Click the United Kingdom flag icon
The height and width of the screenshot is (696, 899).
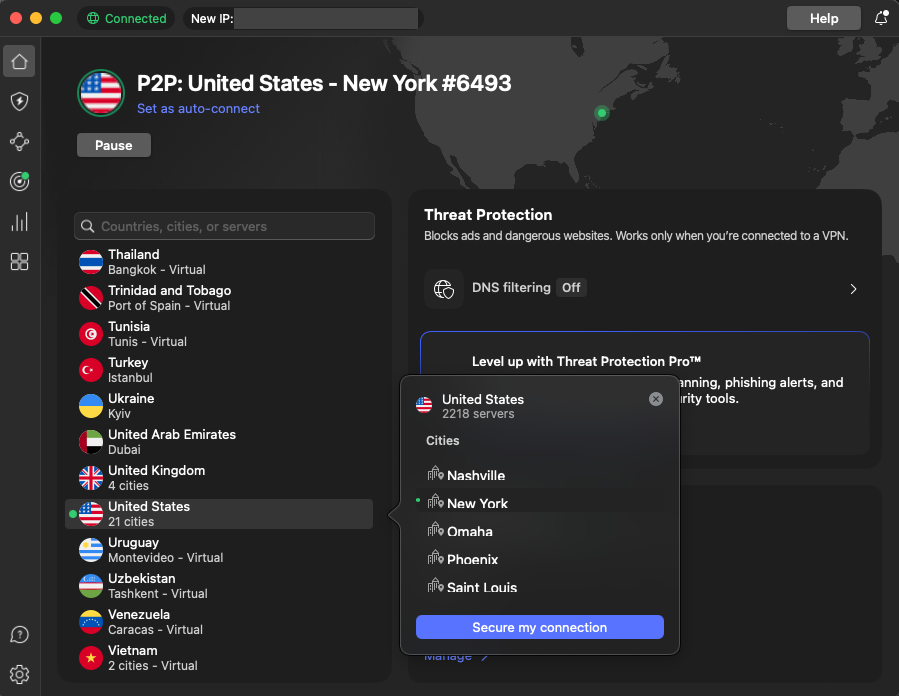pyautogui.click(x=91, y=478)
